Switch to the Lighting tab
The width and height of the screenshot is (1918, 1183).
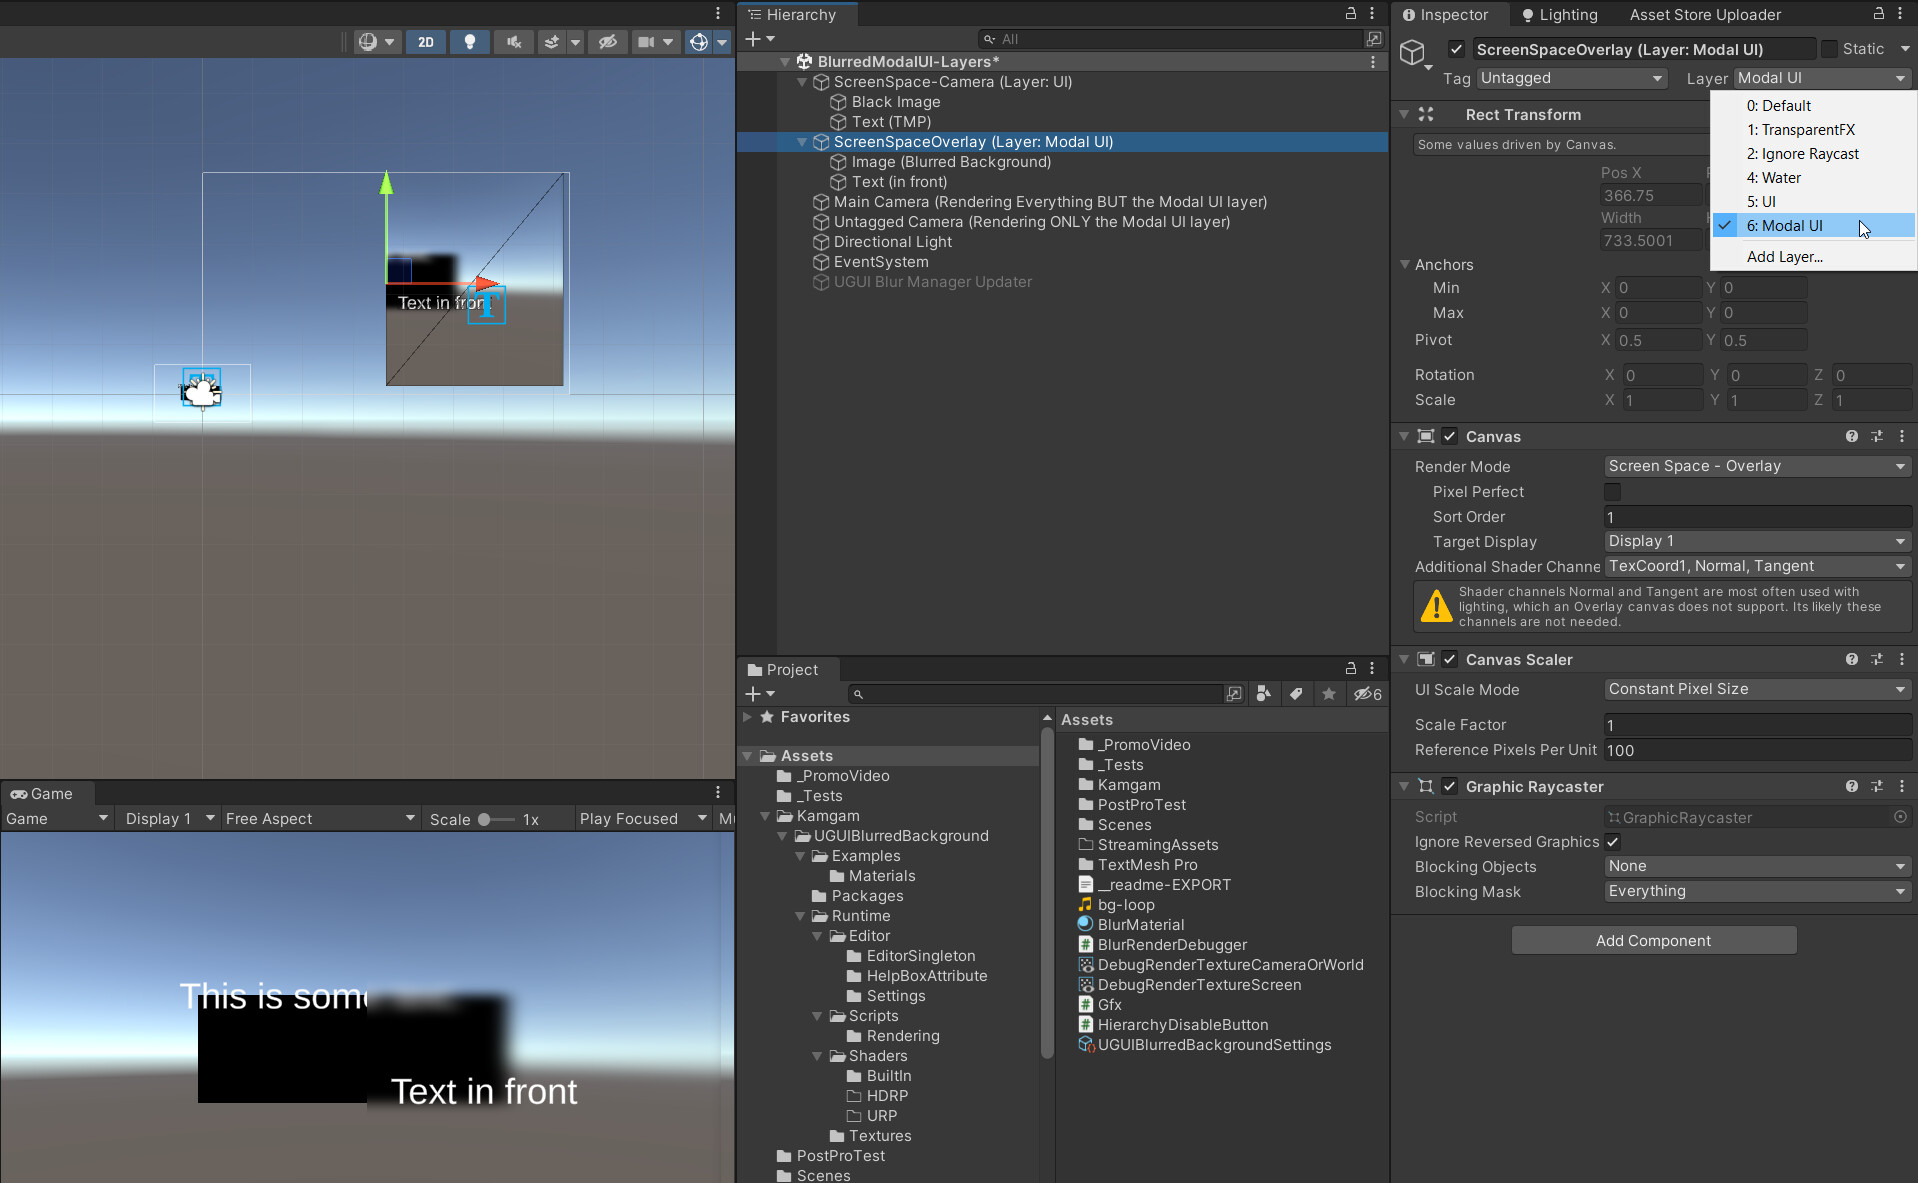(1558, 14)
